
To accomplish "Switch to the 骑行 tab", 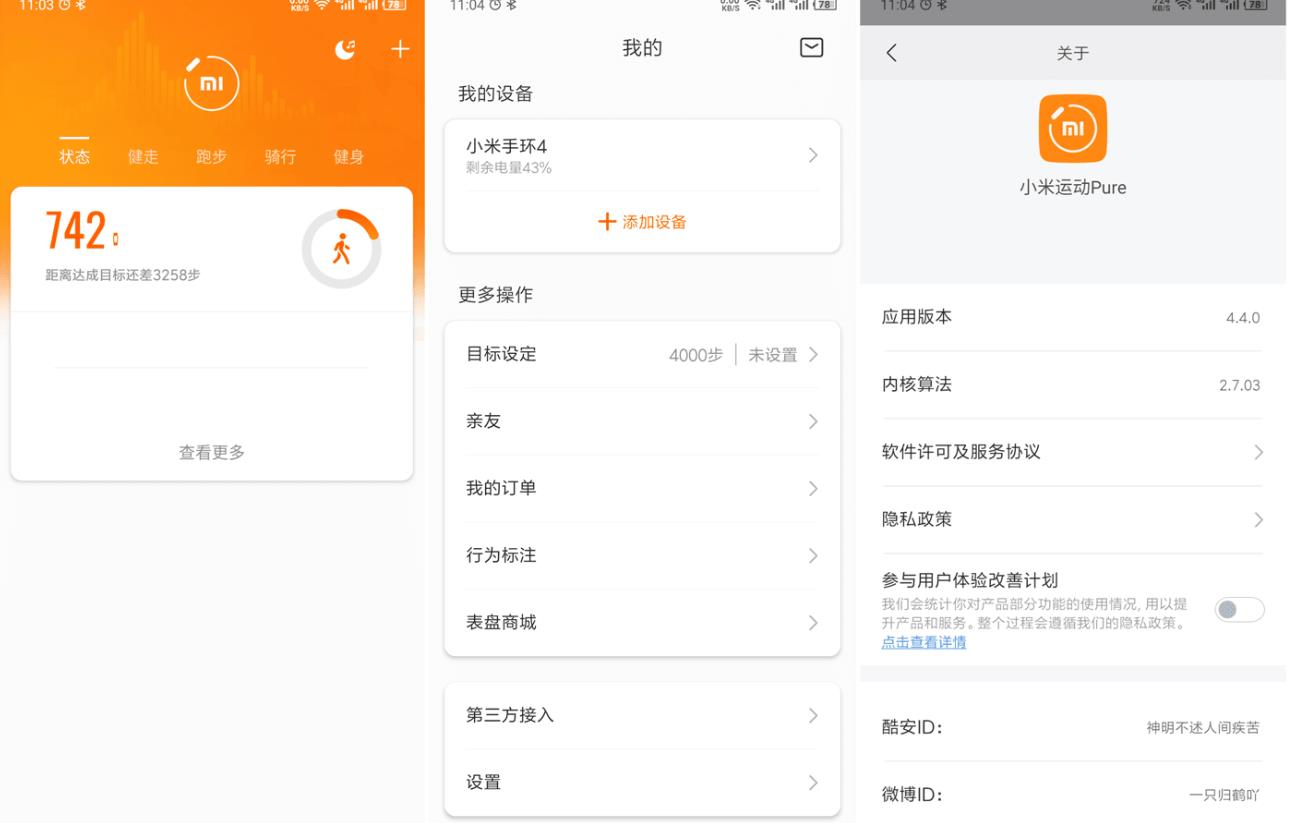I will point(280,156).
